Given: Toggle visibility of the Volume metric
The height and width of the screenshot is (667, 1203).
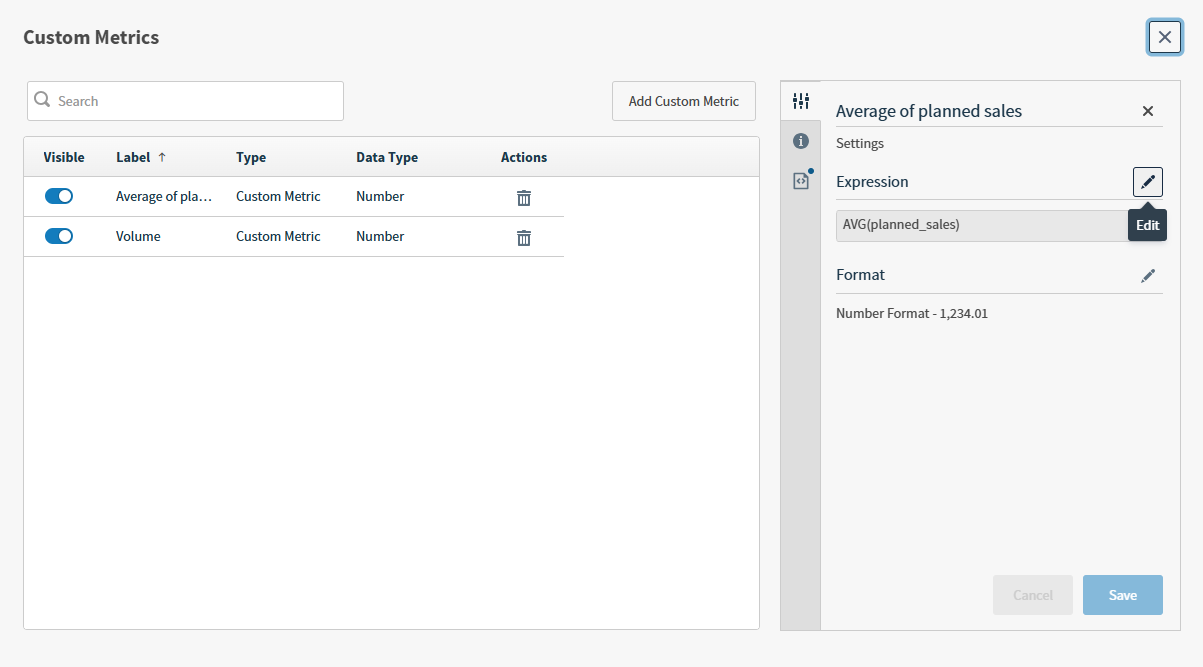Looking at the screenshot, I should tap(59, 236).
